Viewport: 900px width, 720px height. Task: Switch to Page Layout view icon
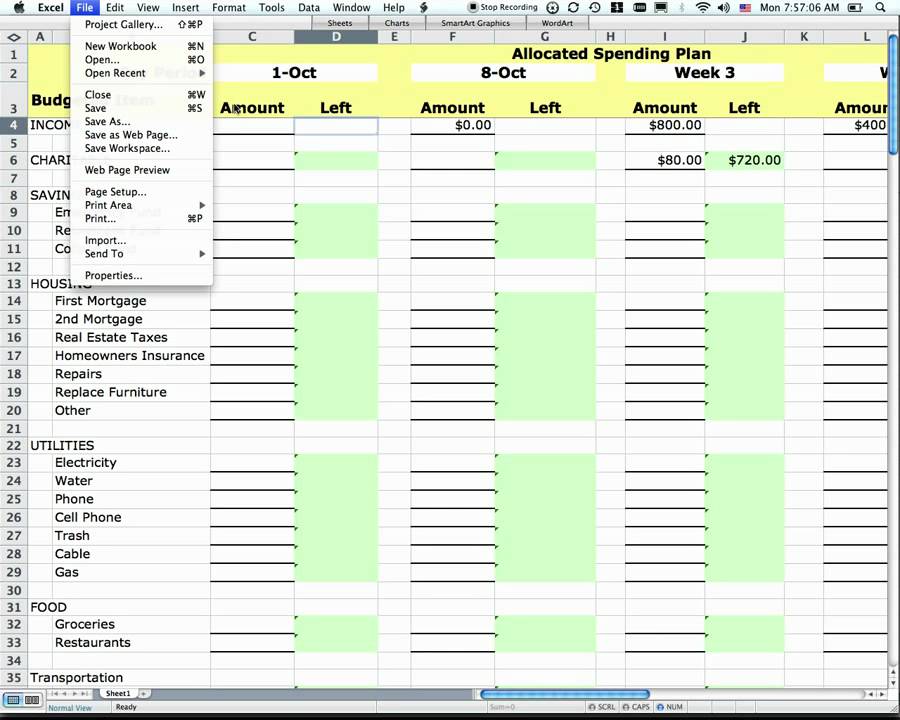point(32,700)
